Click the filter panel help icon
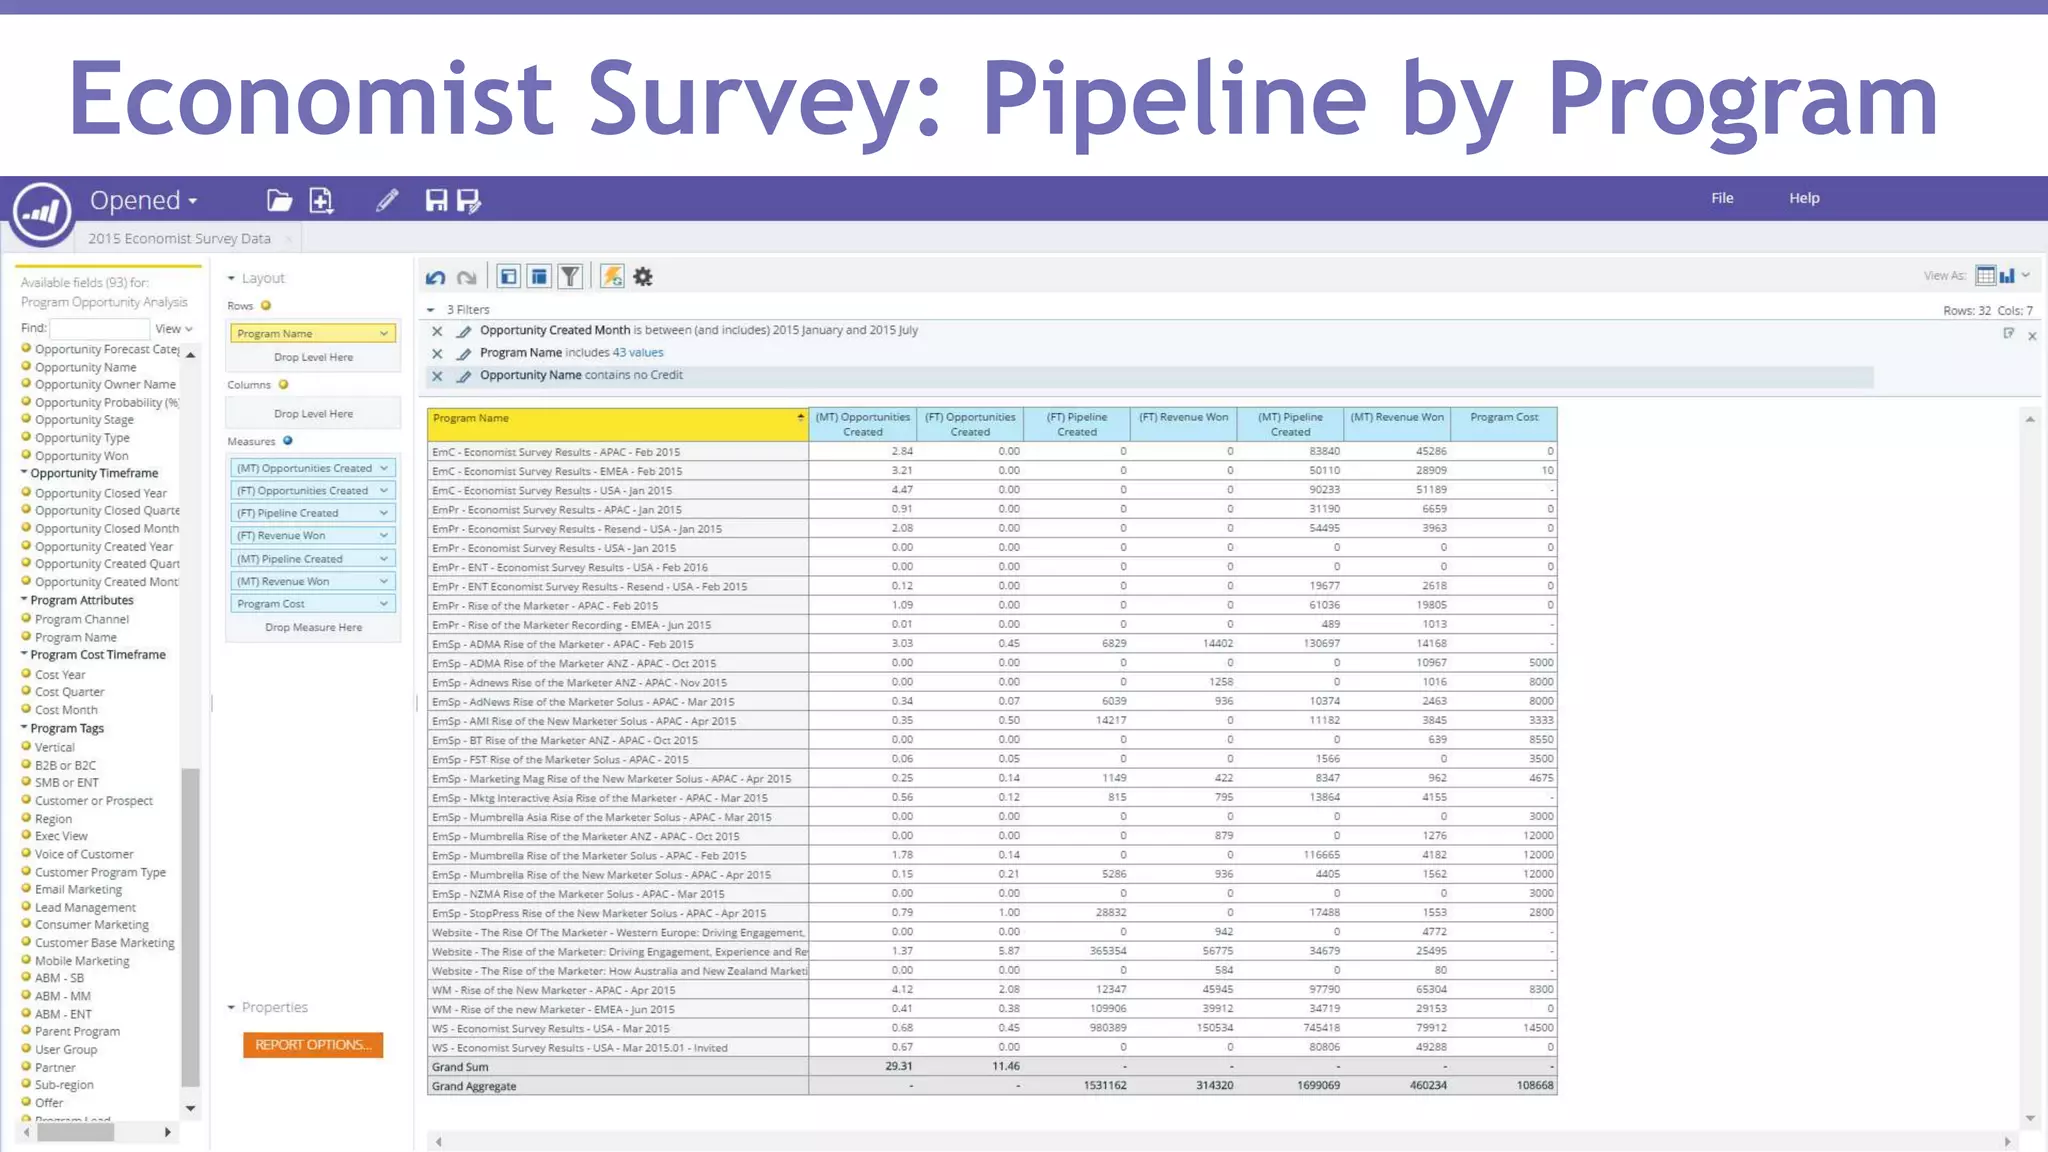Viewport: 2048px width, 1152px height. click(x=2009, y=333)
